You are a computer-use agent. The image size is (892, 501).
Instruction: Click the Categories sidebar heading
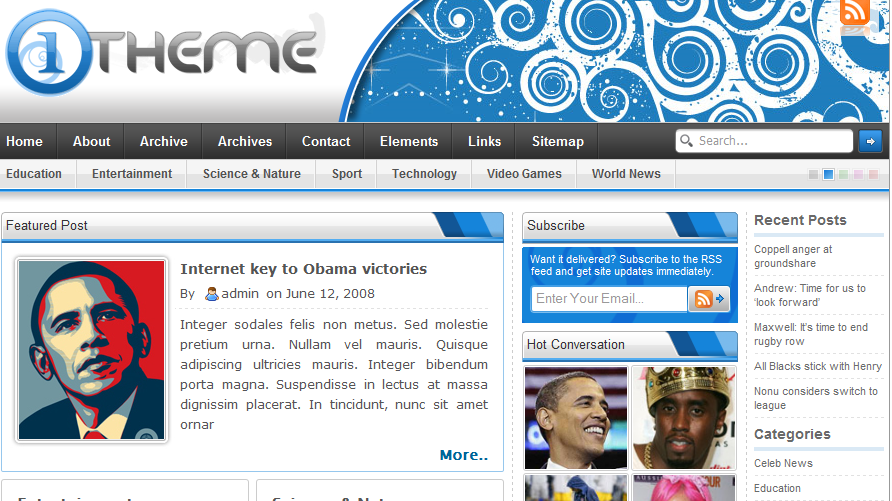point(792,434)
